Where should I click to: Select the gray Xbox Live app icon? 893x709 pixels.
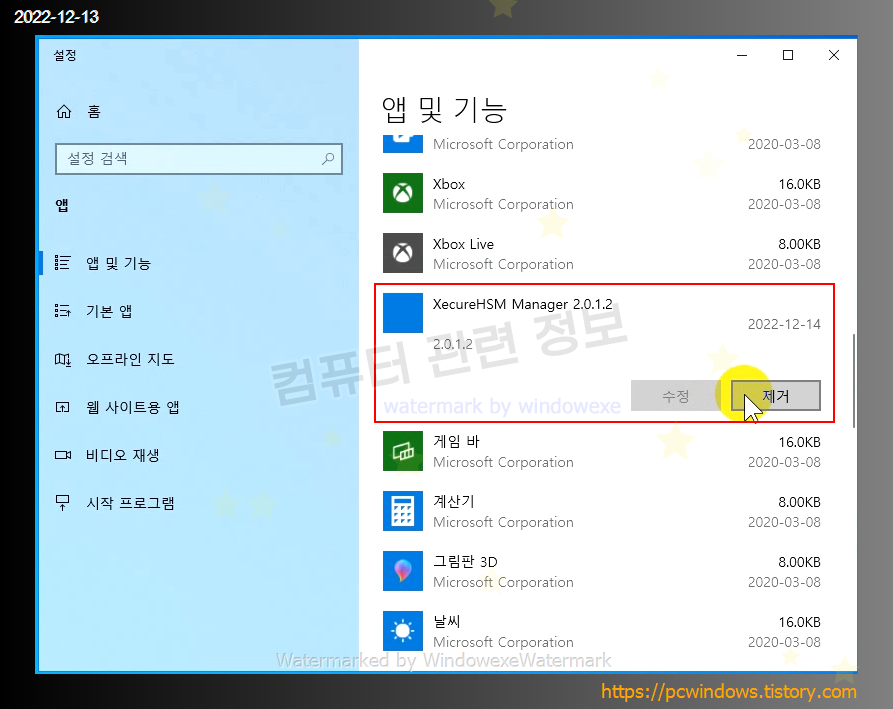point(403,253)
